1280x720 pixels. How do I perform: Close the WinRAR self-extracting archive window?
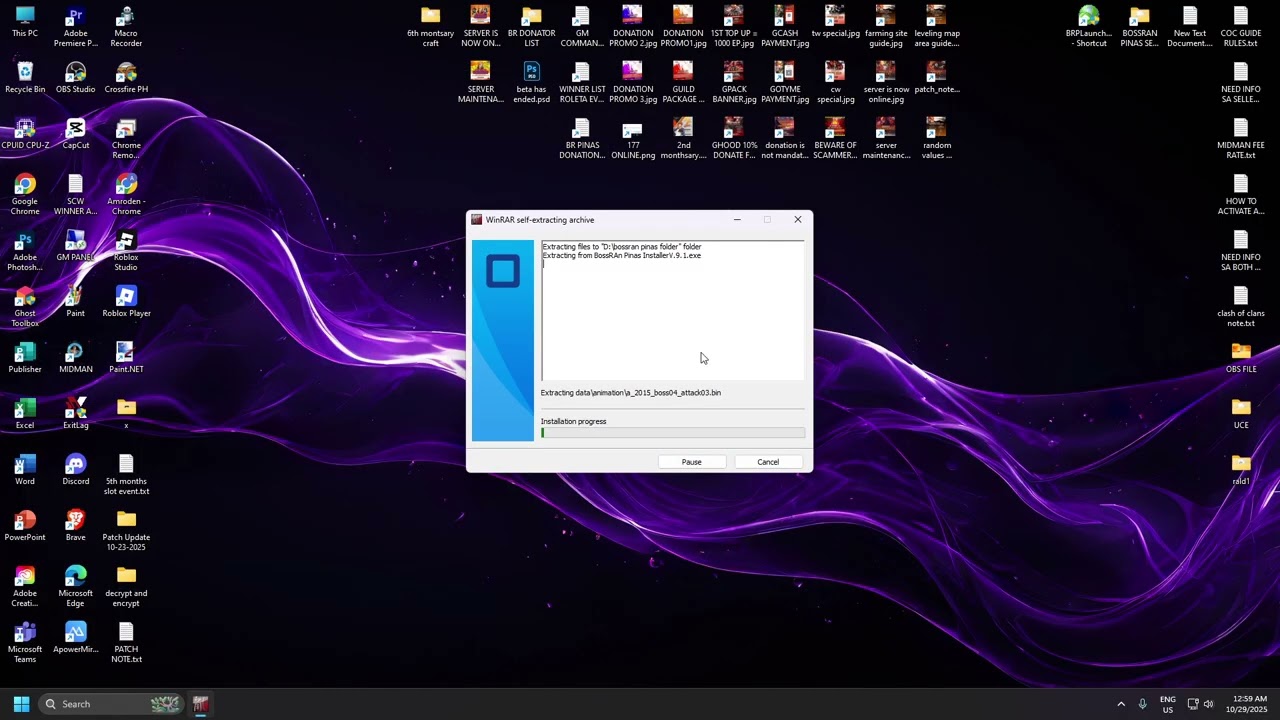[x=797, y=220]
